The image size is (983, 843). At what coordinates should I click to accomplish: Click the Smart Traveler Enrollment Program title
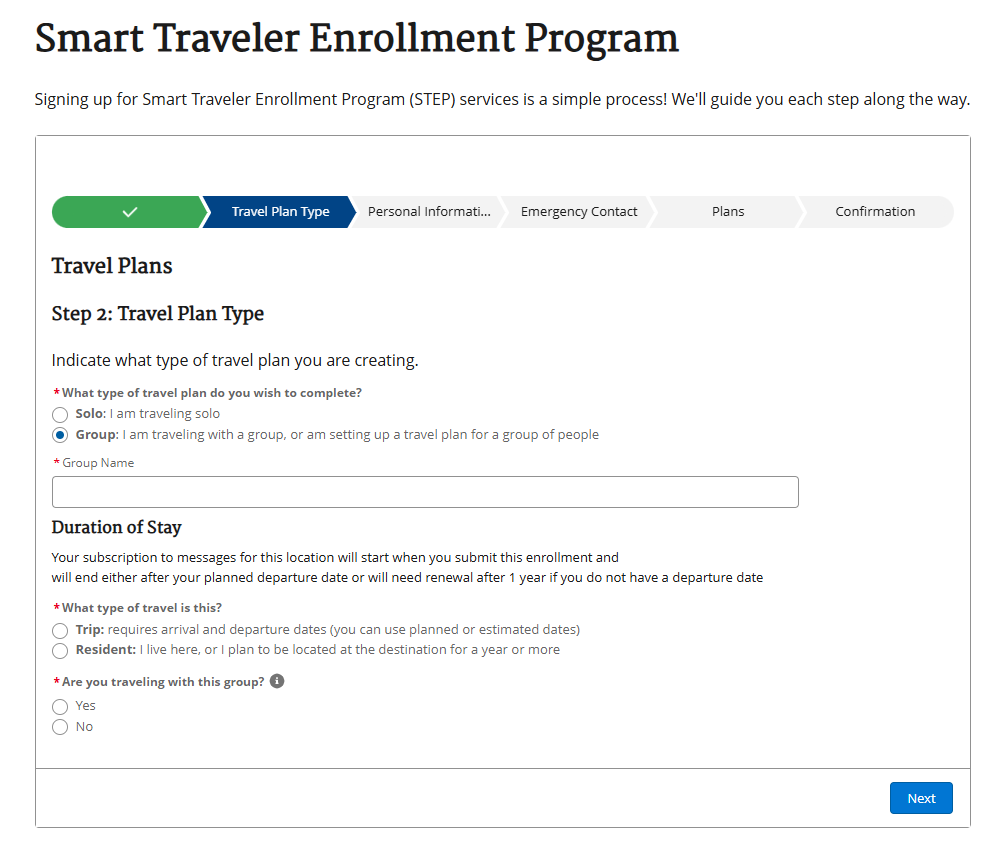pos(356,39)
